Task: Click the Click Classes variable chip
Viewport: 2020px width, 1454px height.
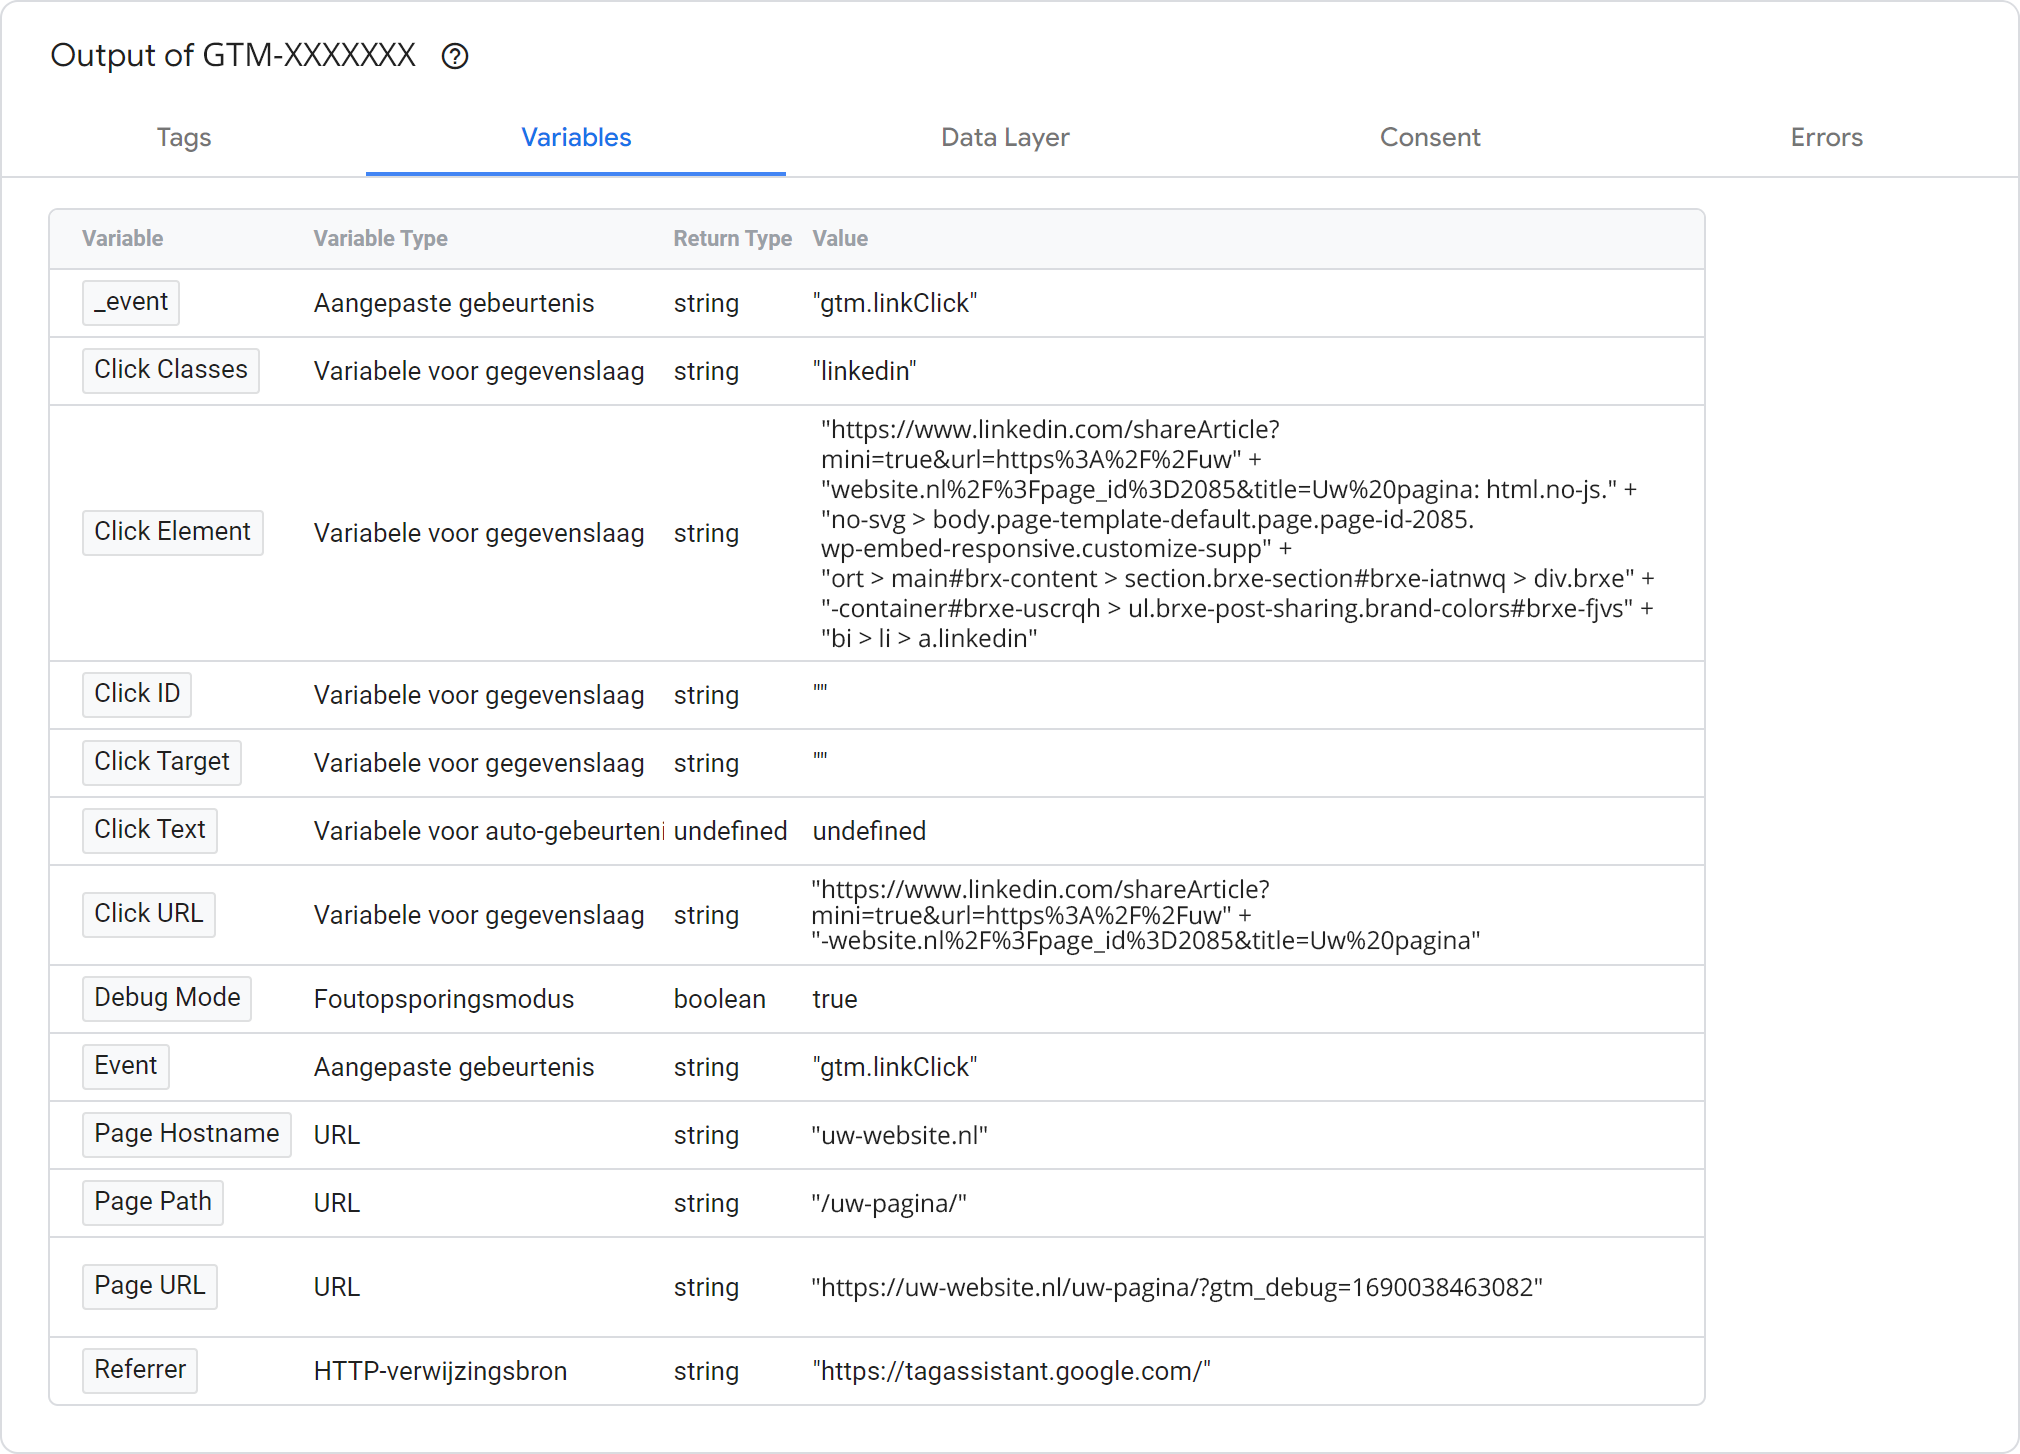Action: coord(171,370)
